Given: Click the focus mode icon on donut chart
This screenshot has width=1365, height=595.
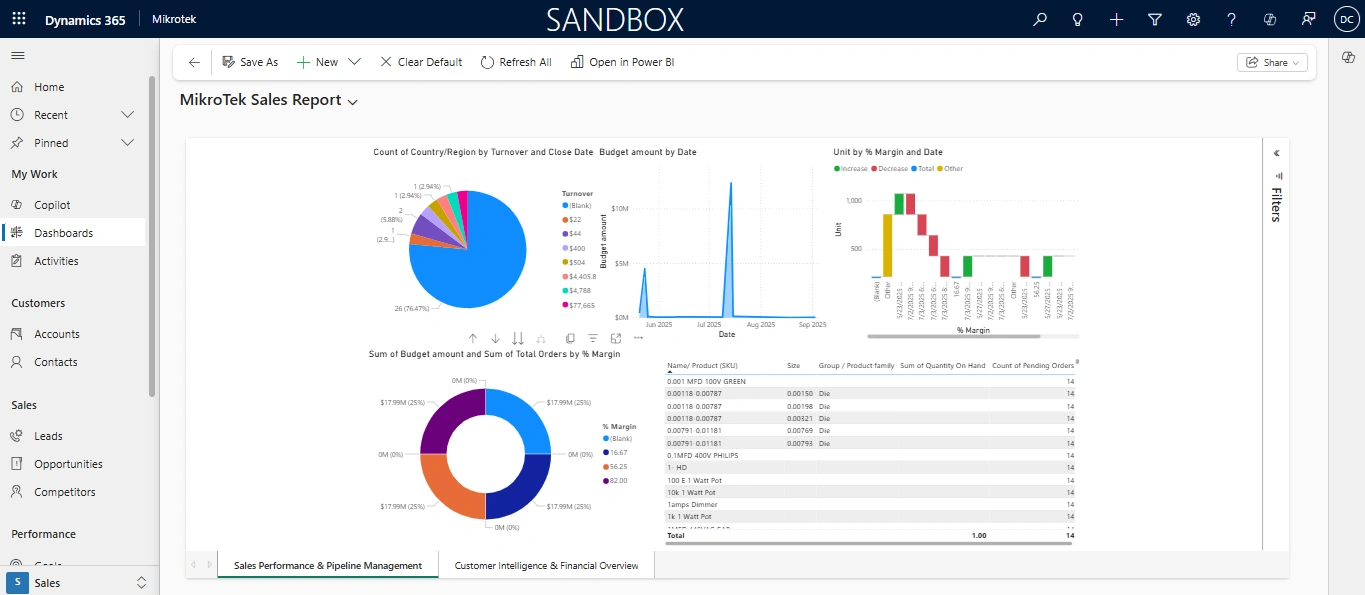Looking at the screenshot, I should click(616, 339).
